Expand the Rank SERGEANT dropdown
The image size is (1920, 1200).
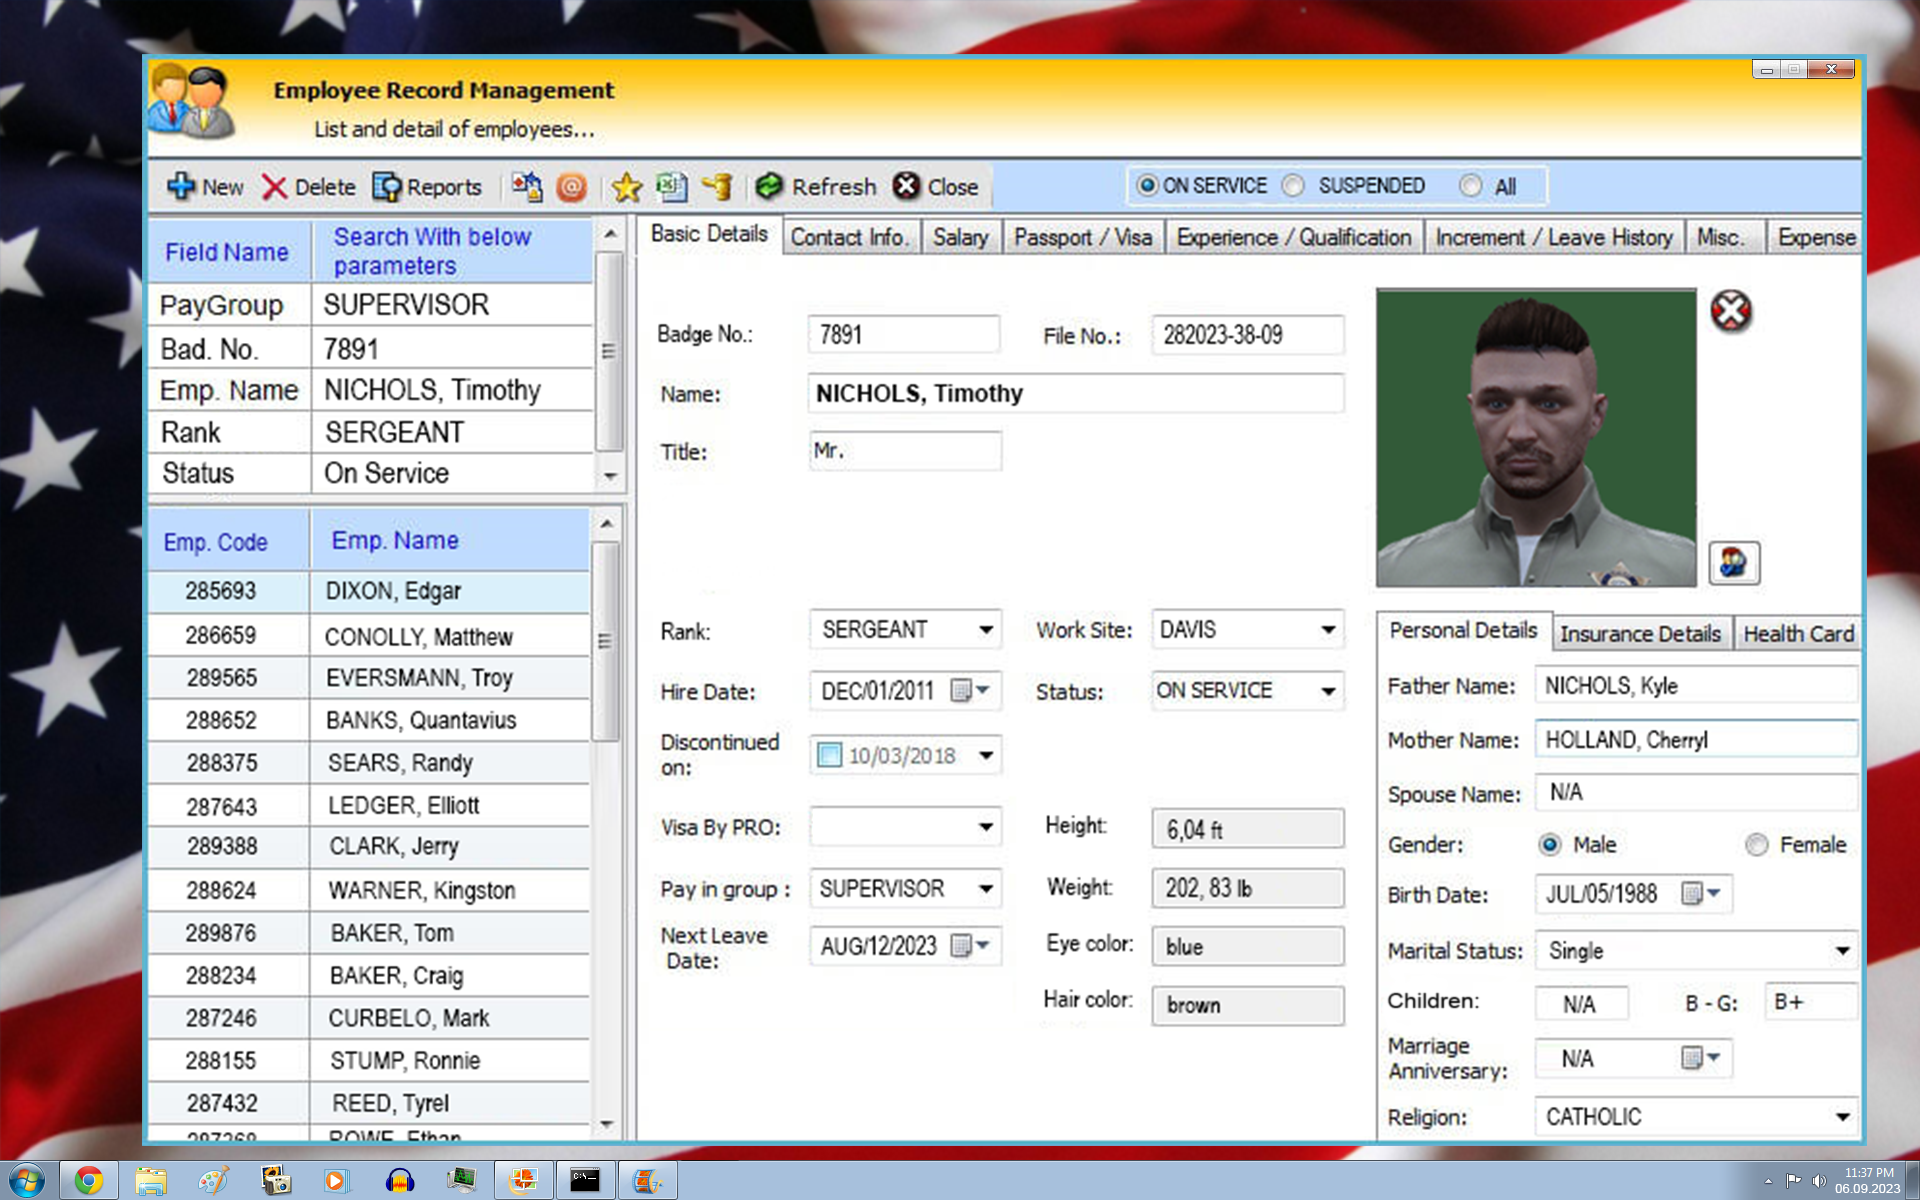click(986, 630)
